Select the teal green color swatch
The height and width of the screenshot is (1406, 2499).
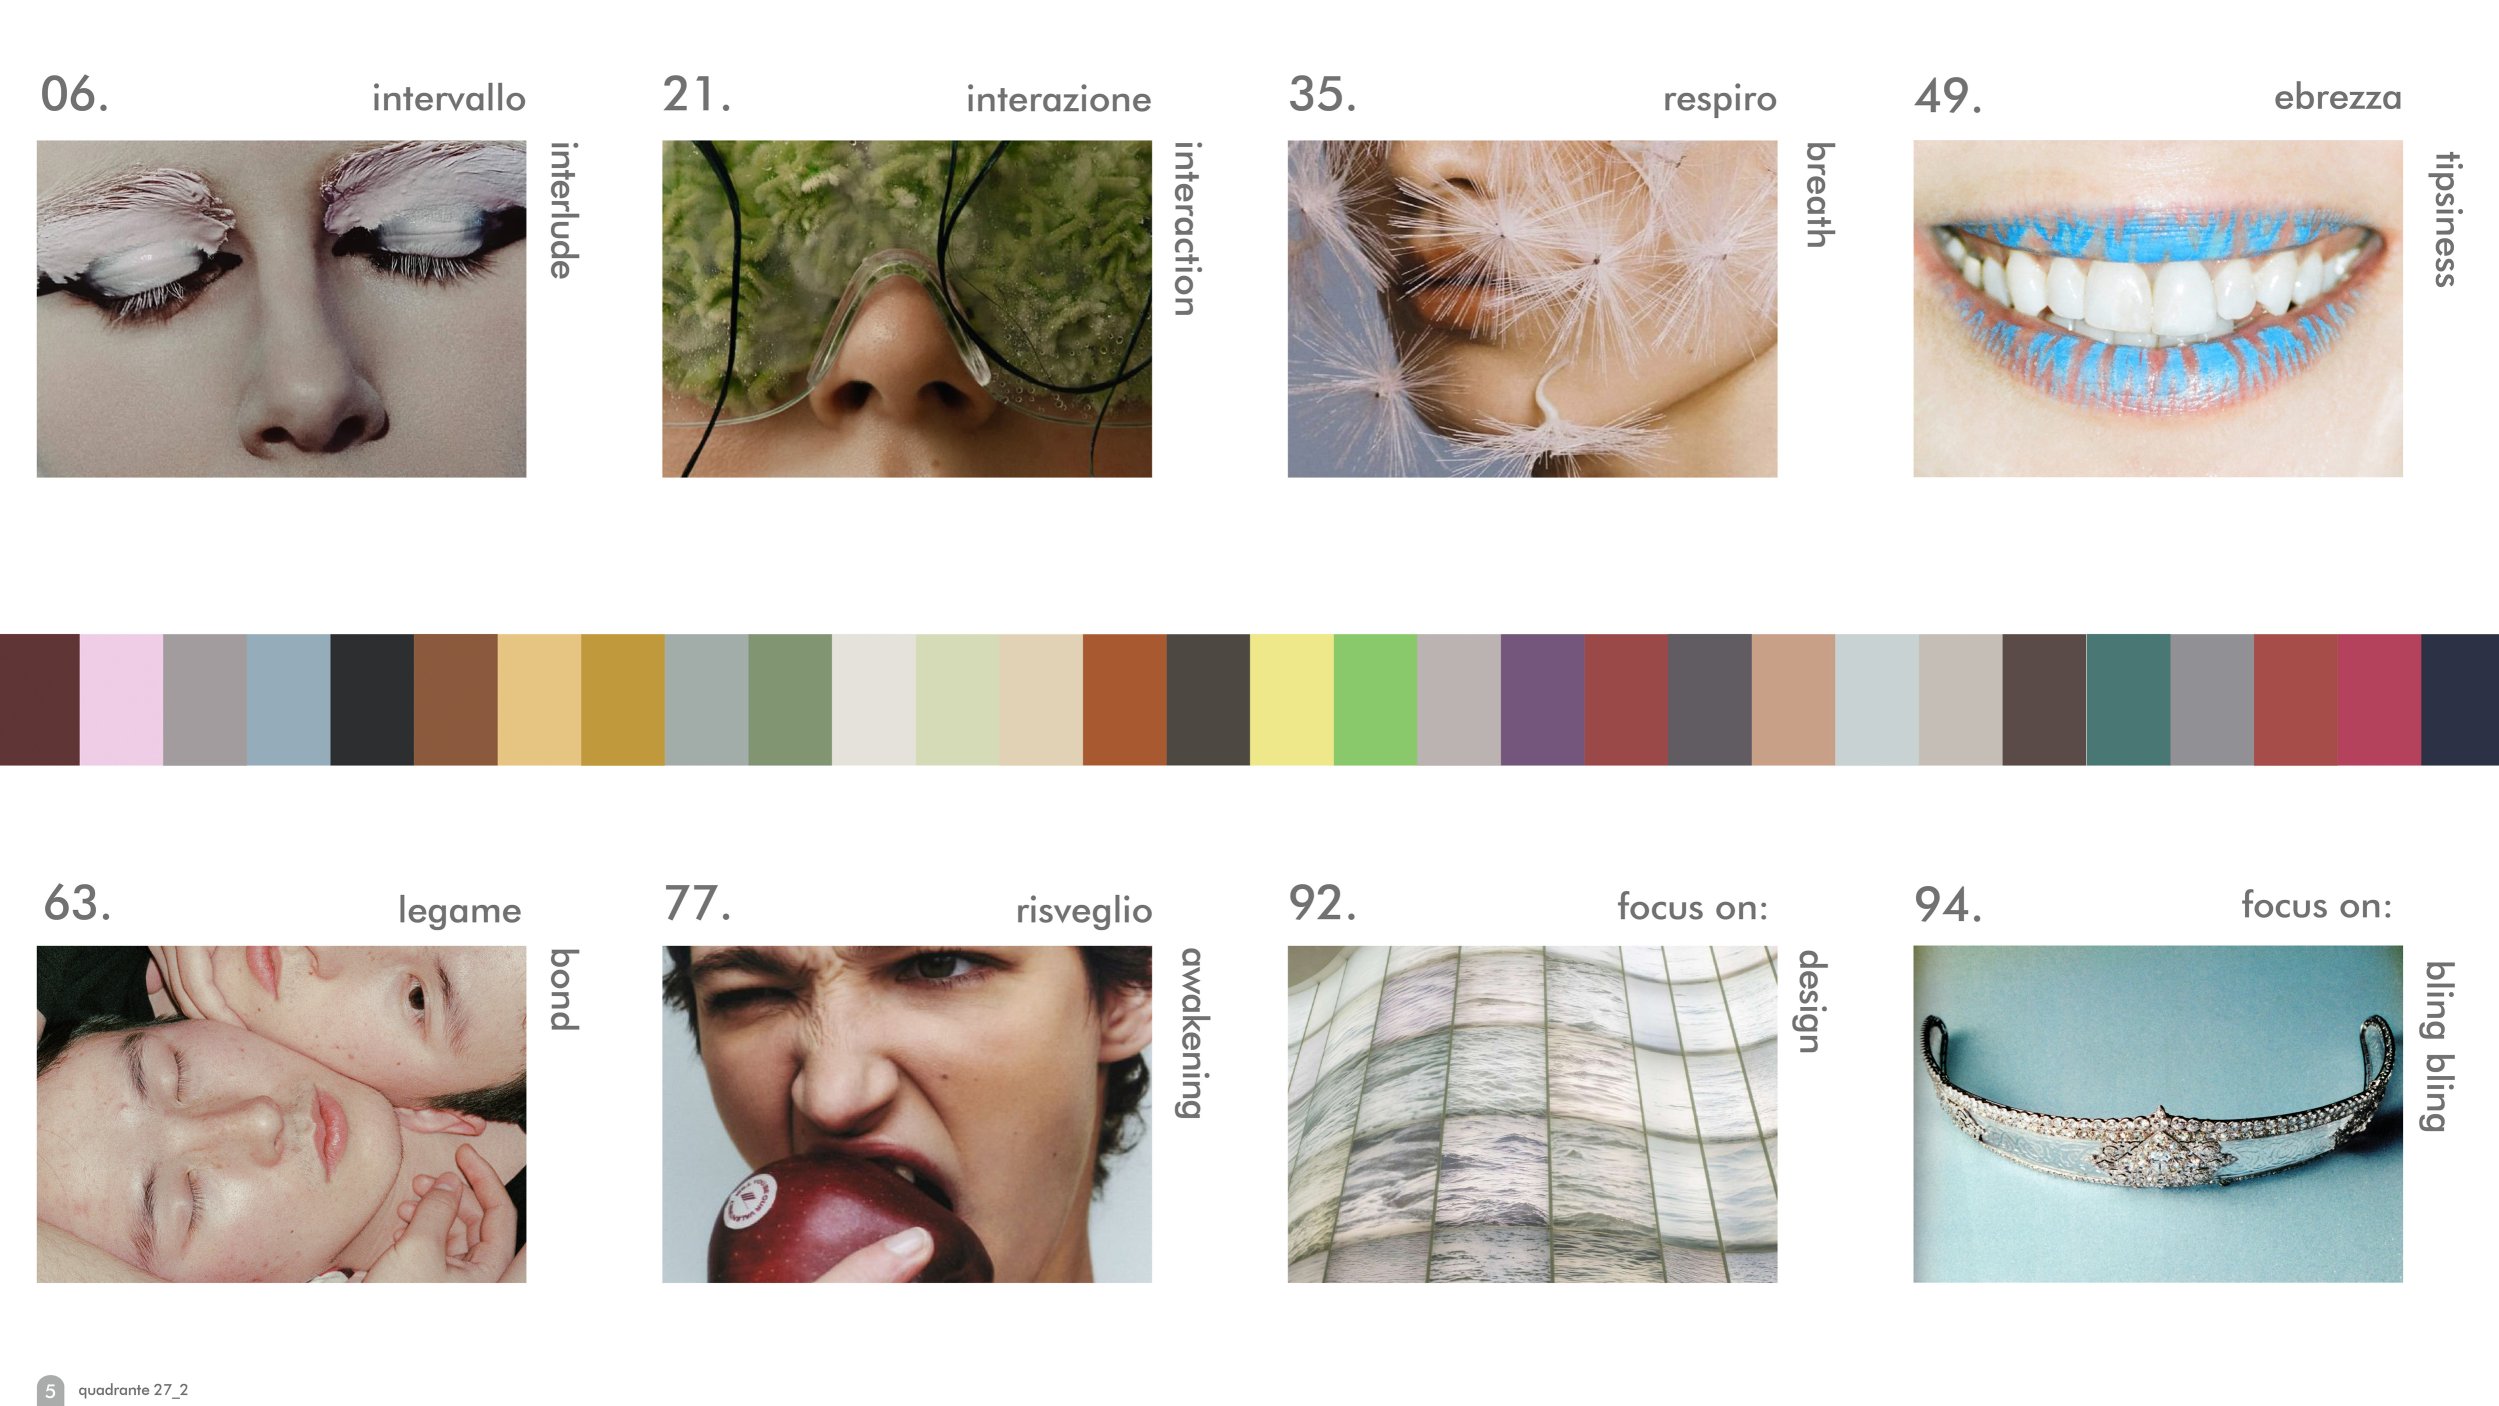pos(2128,700)
